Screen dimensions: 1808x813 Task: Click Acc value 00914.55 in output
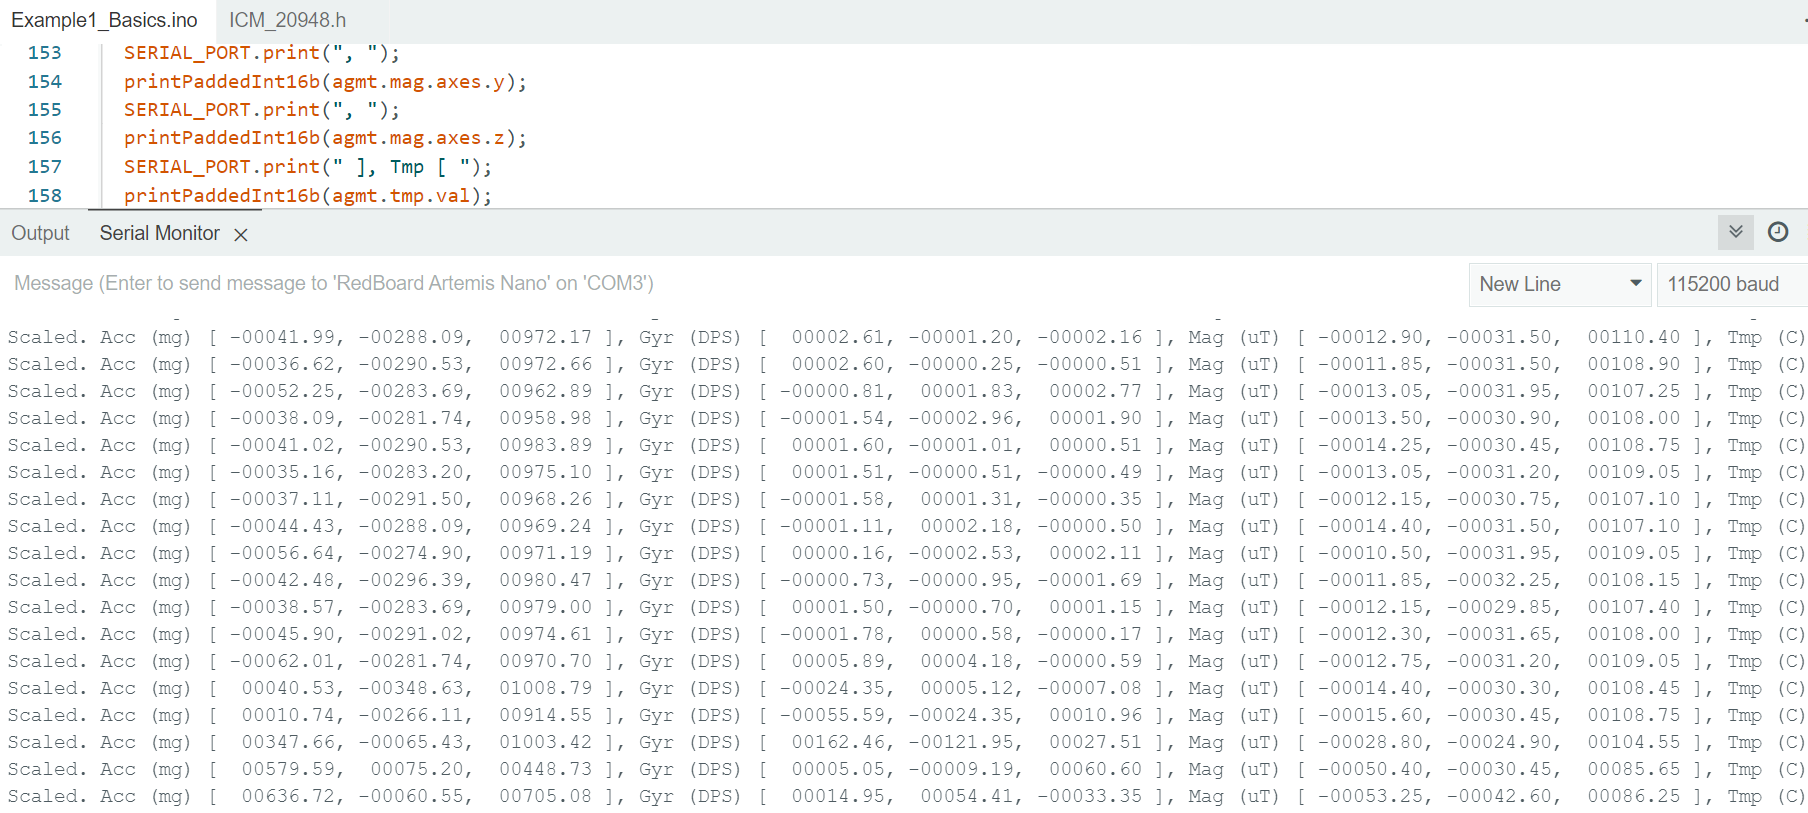(x=545, y=716)
